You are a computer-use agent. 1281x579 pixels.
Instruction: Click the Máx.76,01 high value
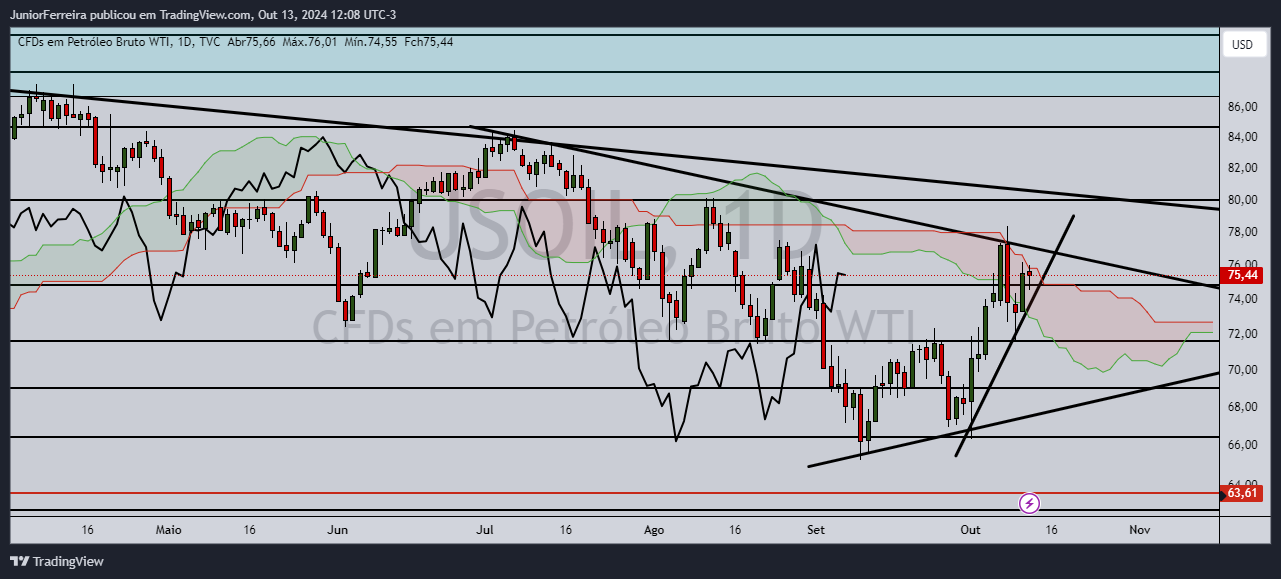[311, 42]
